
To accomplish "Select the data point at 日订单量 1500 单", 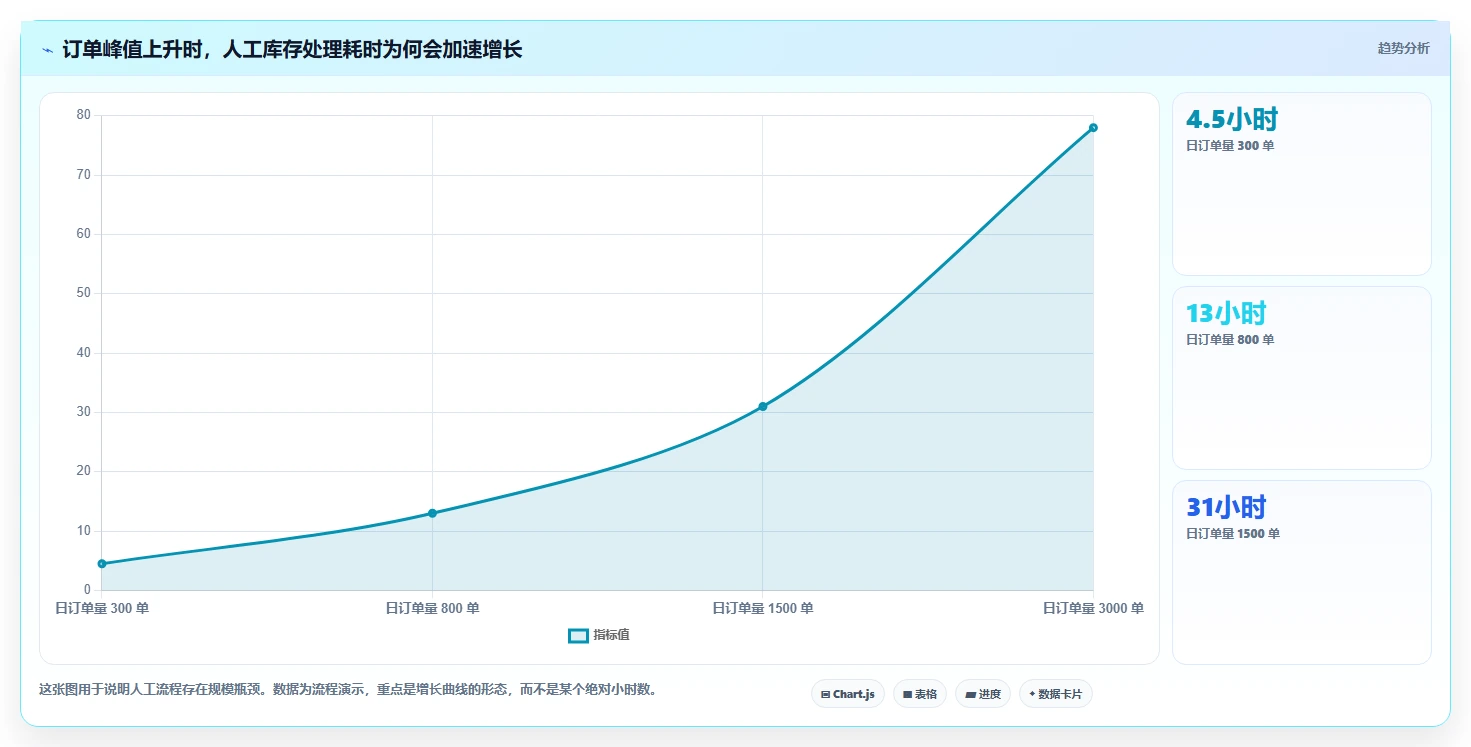I will (762, 406).
